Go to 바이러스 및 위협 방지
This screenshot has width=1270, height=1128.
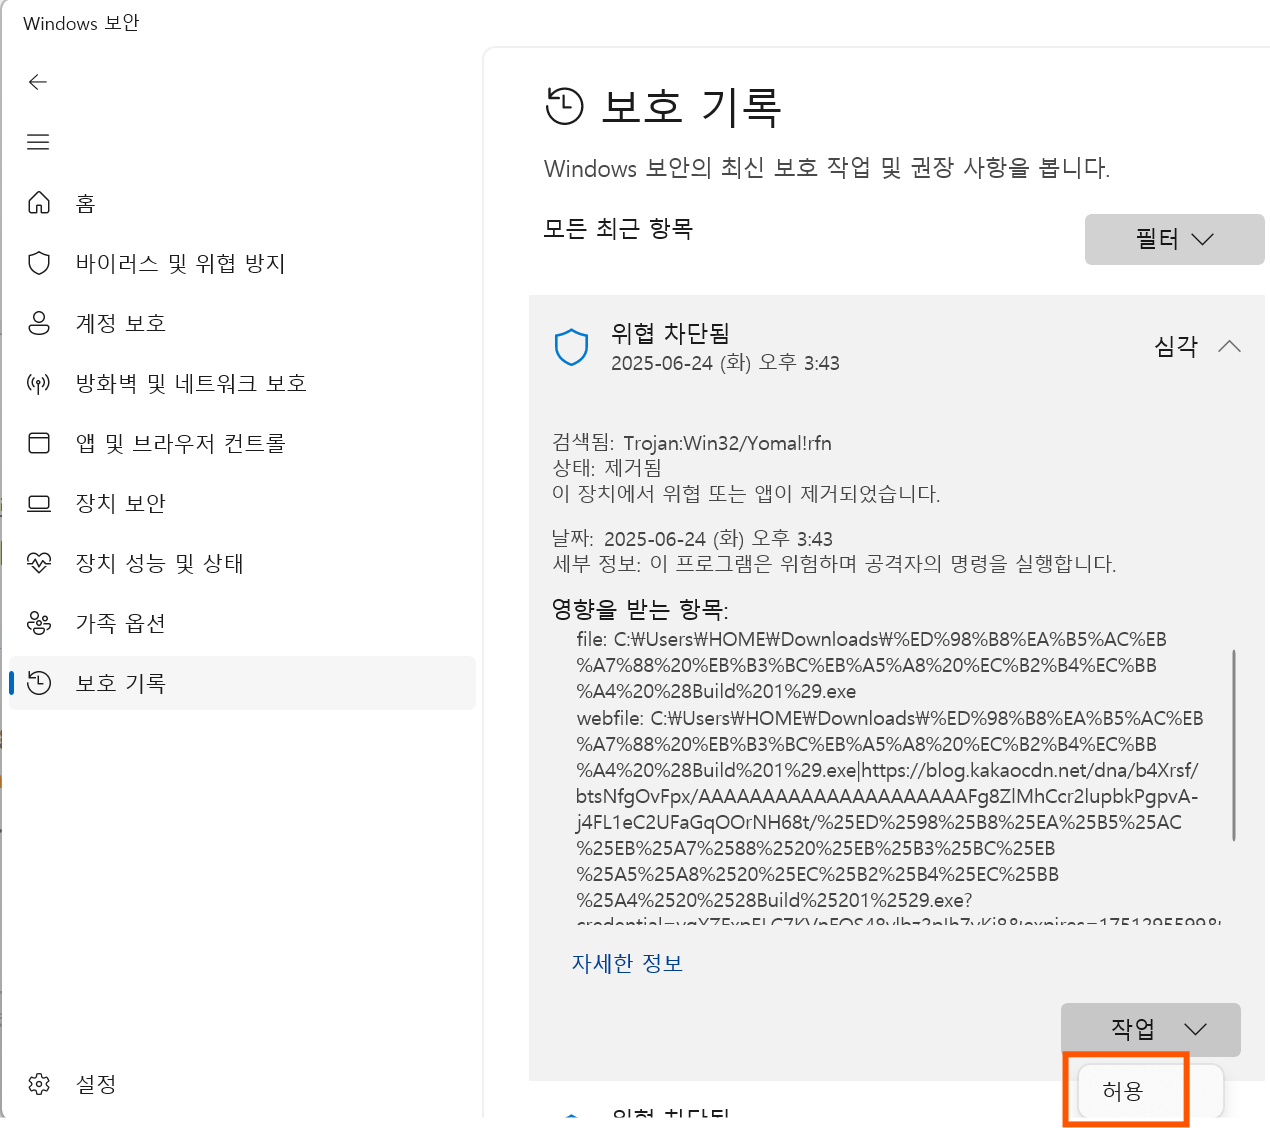pos(243,263)
